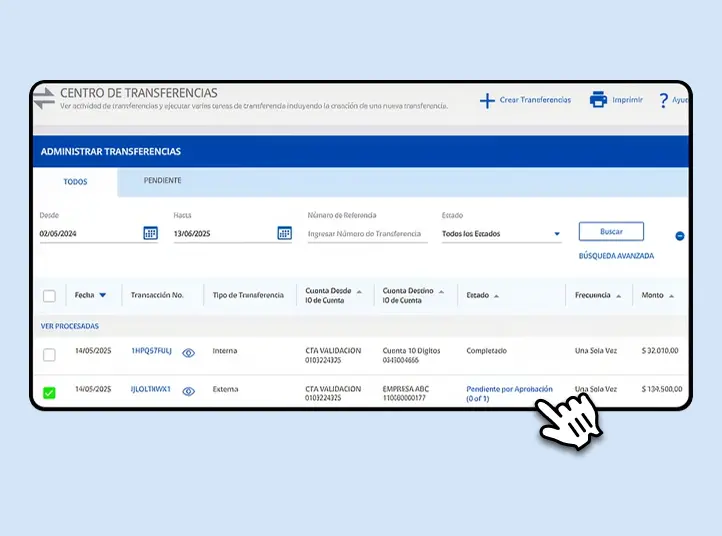Sort by Frecuencia column

coord(618,296)
